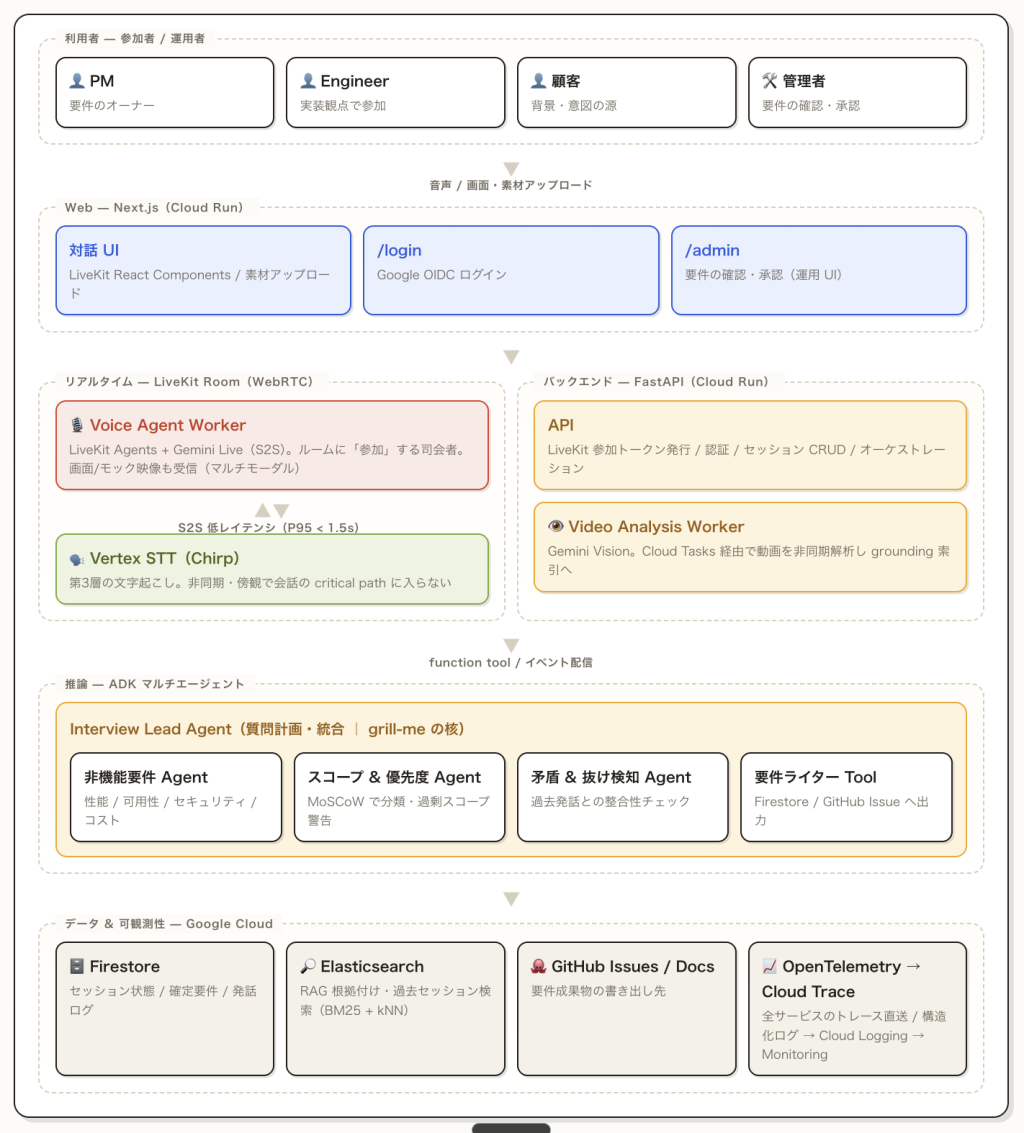The width and height of the screenshot is (1024, 1133).
Task: Click the person icon beside PM
Action: tap(77, 81)
